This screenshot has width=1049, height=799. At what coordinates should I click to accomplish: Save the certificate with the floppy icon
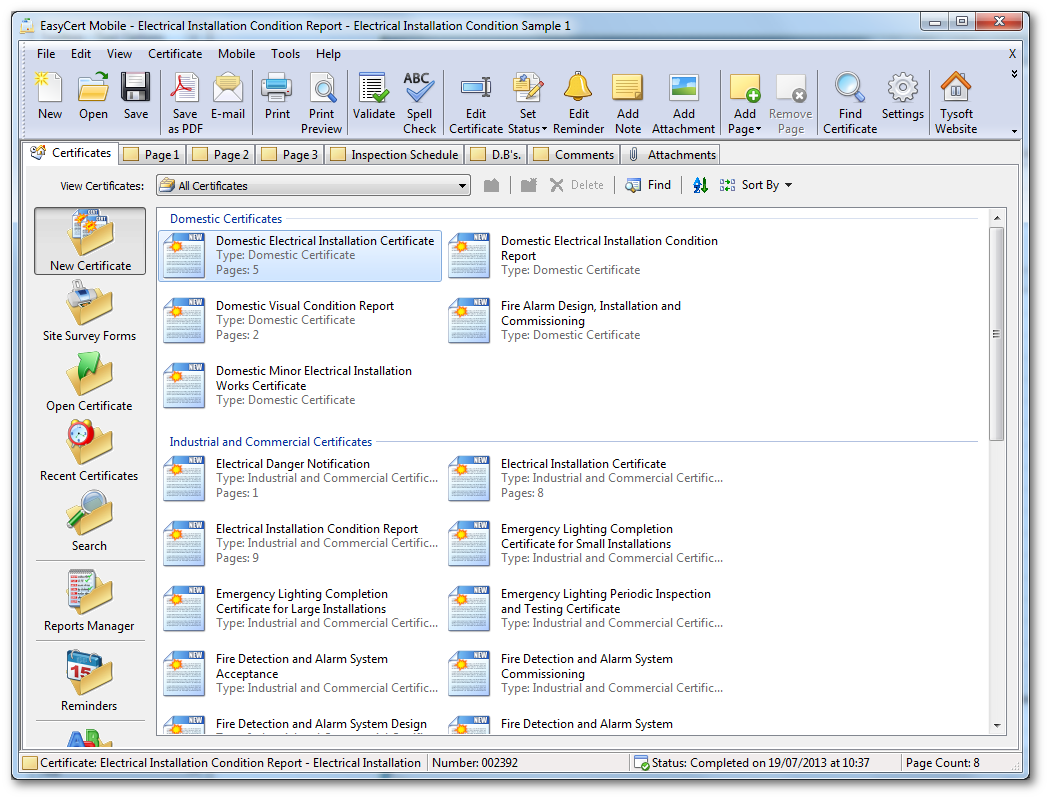136,96
